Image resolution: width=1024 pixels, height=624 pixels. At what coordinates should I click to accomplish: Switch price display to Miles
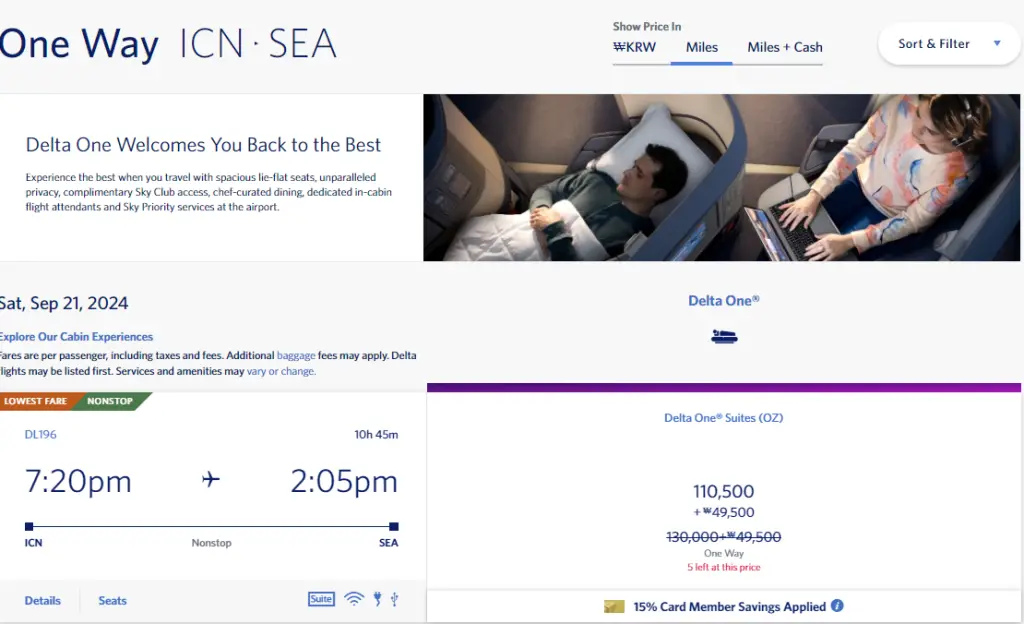[x=701, y=47]
